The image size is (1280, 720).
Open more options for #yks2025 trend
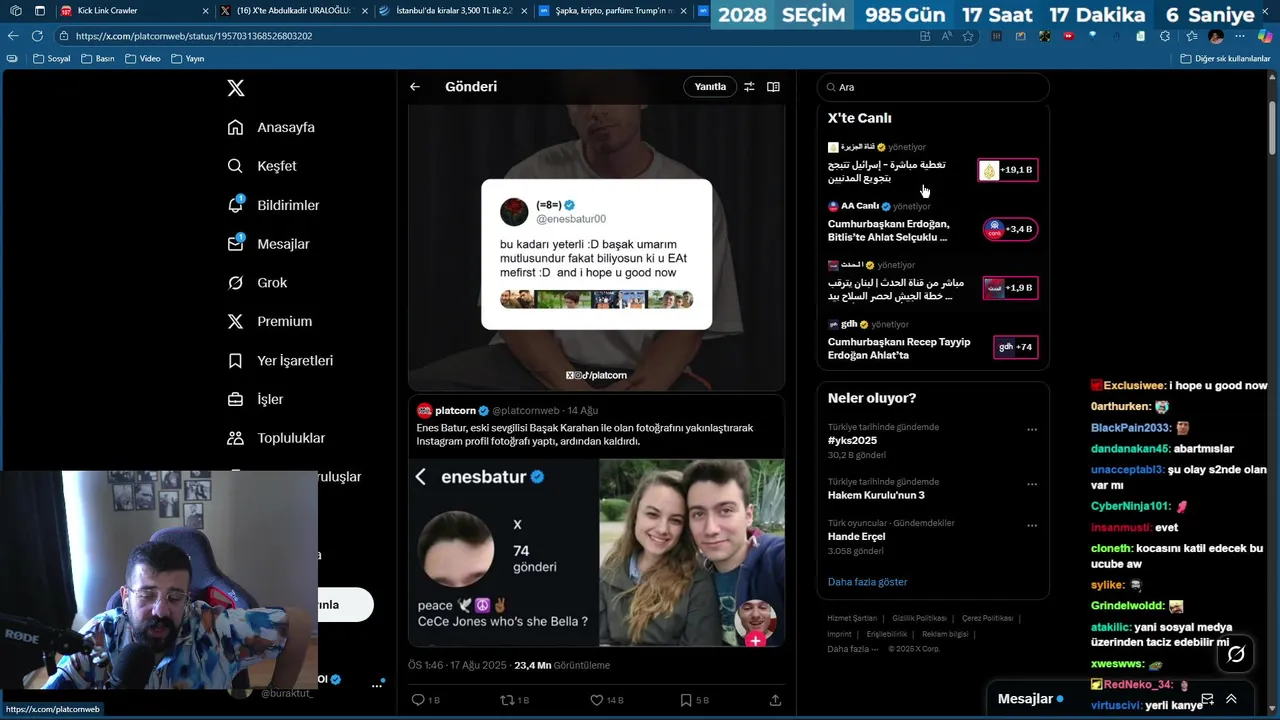[1032, 429]
